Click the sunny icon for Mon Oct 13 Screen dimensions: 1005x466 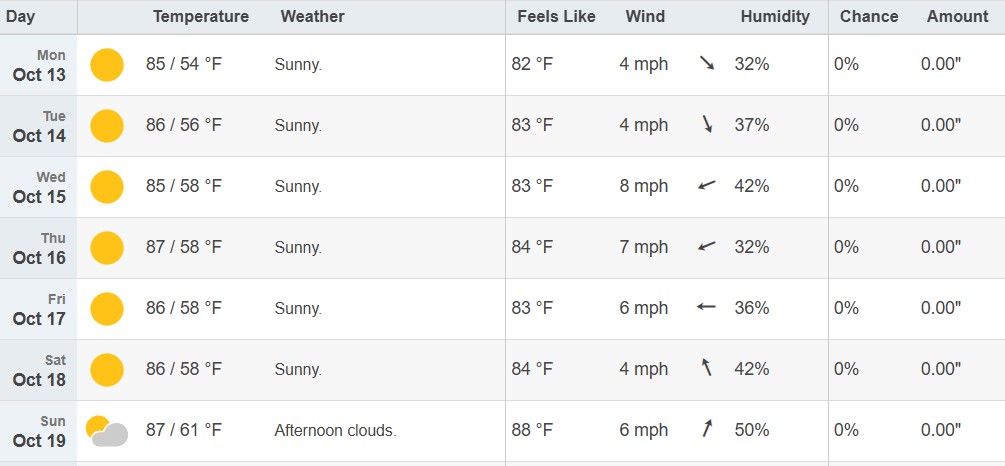[107, 65]
